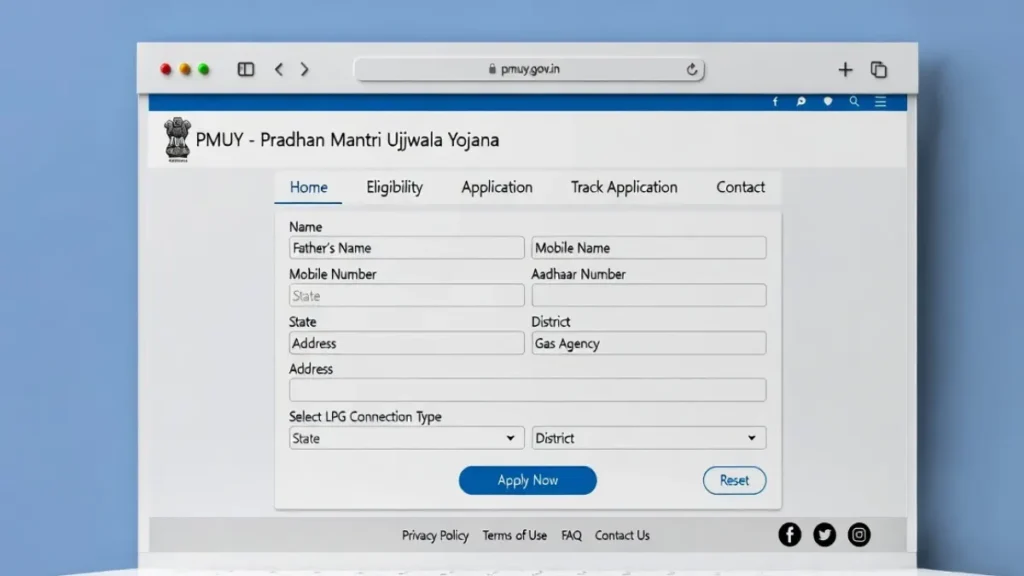This screenshot has height=576, width=1024.
Task: Click the PMUY - Pradhan Mantri Ujjwala Yojana title
Action: (x=347, y=140)
